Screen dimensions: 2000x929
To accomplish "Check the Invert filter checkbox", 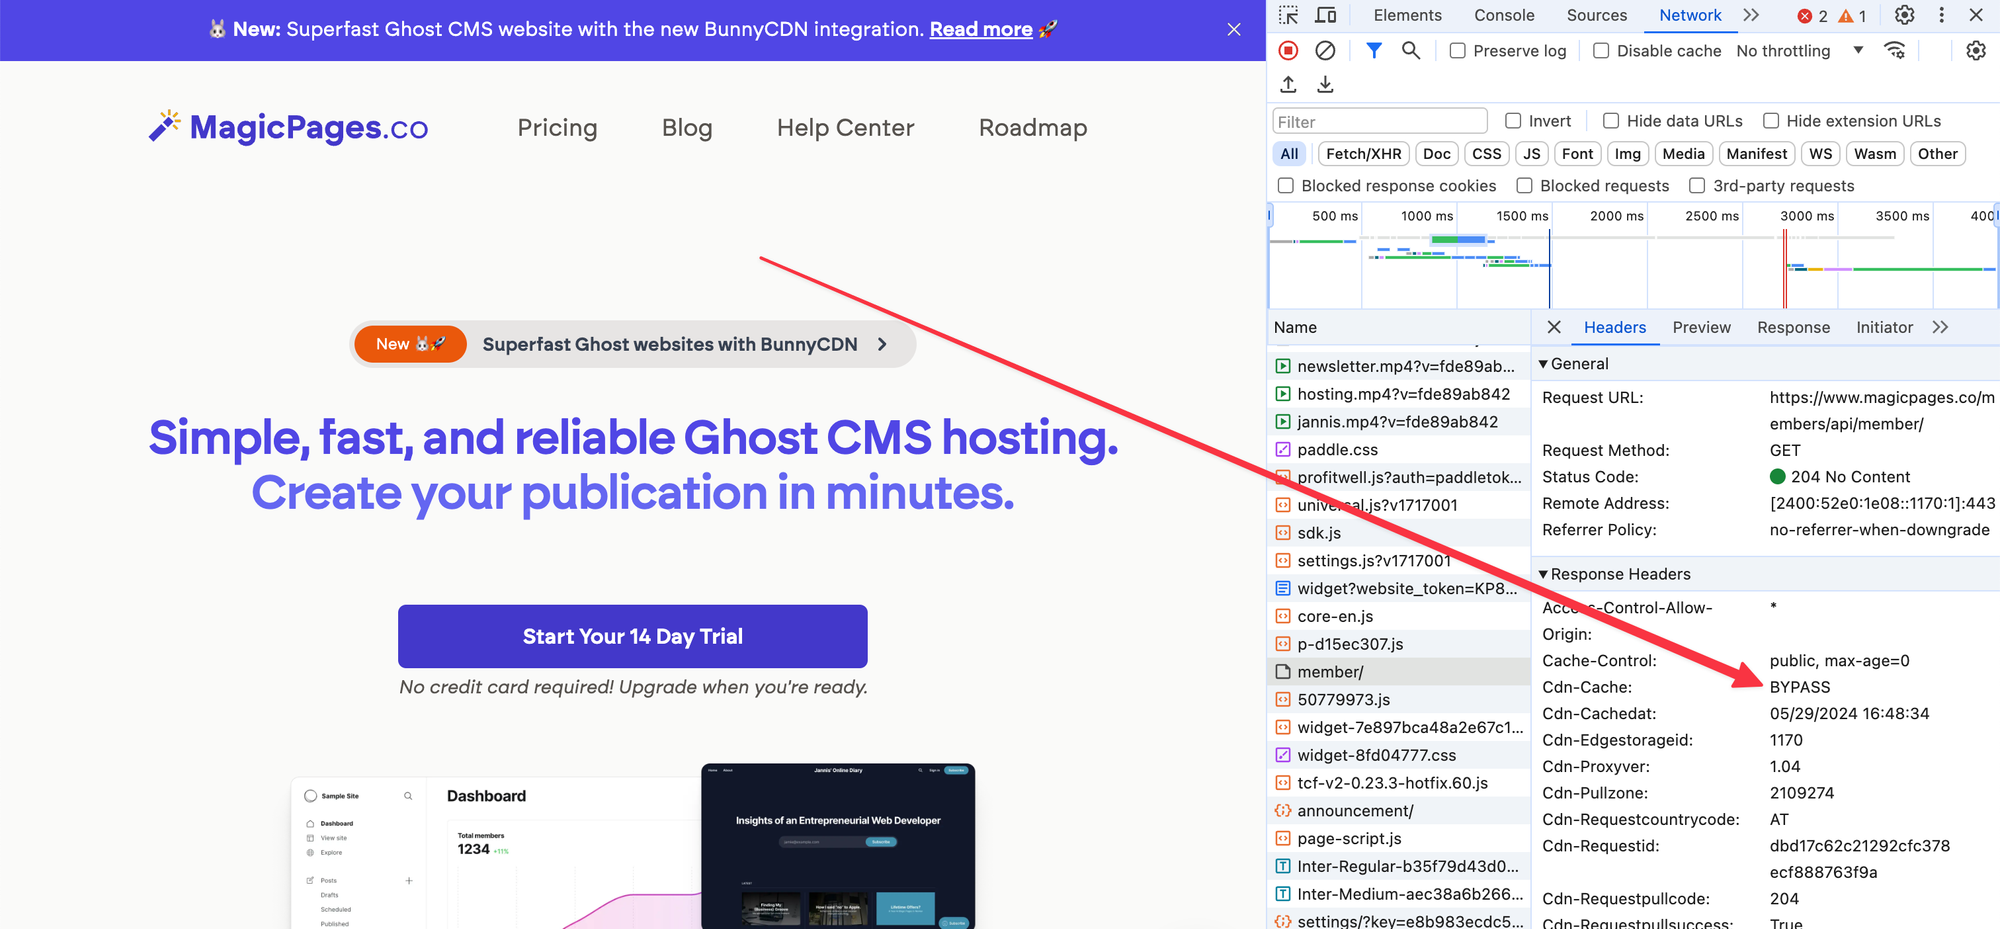I will [1514, 121].
